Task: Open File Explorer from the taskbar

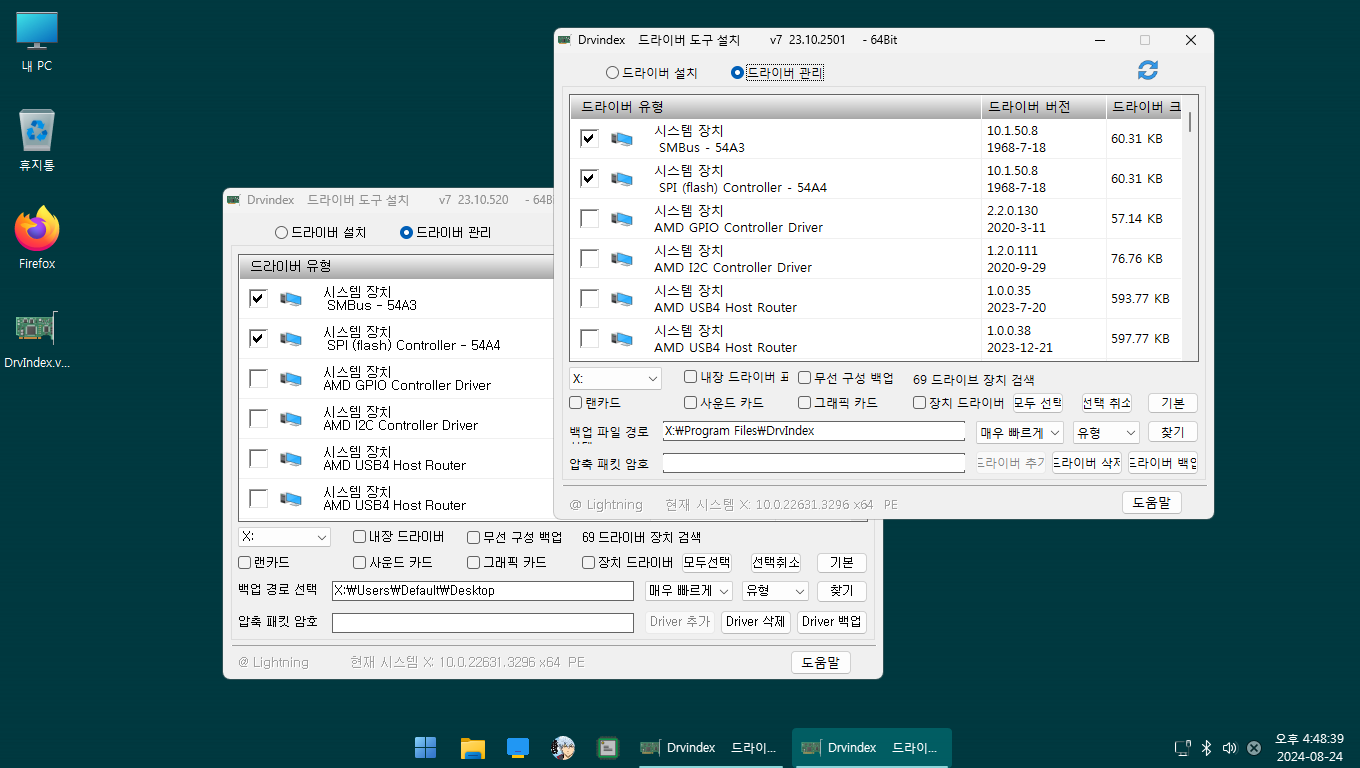Action: (472, 747)
